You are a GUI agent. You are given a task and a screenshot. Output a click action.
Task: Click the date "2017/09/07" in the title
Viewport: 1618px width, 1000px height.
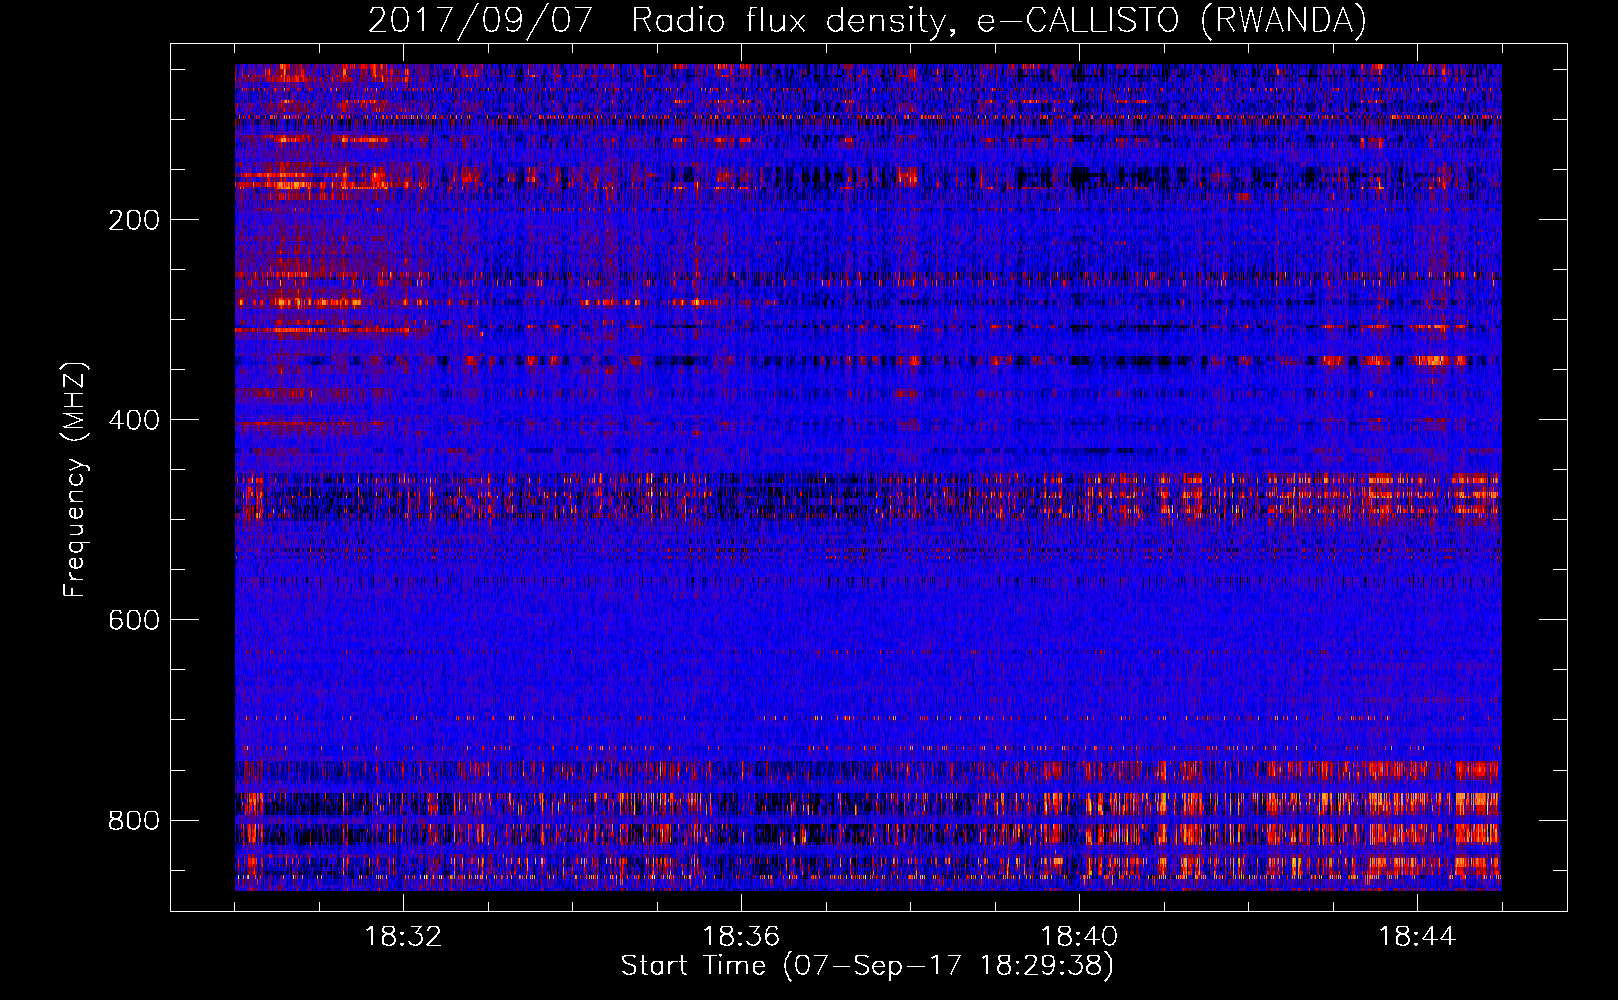pos(481,20)
